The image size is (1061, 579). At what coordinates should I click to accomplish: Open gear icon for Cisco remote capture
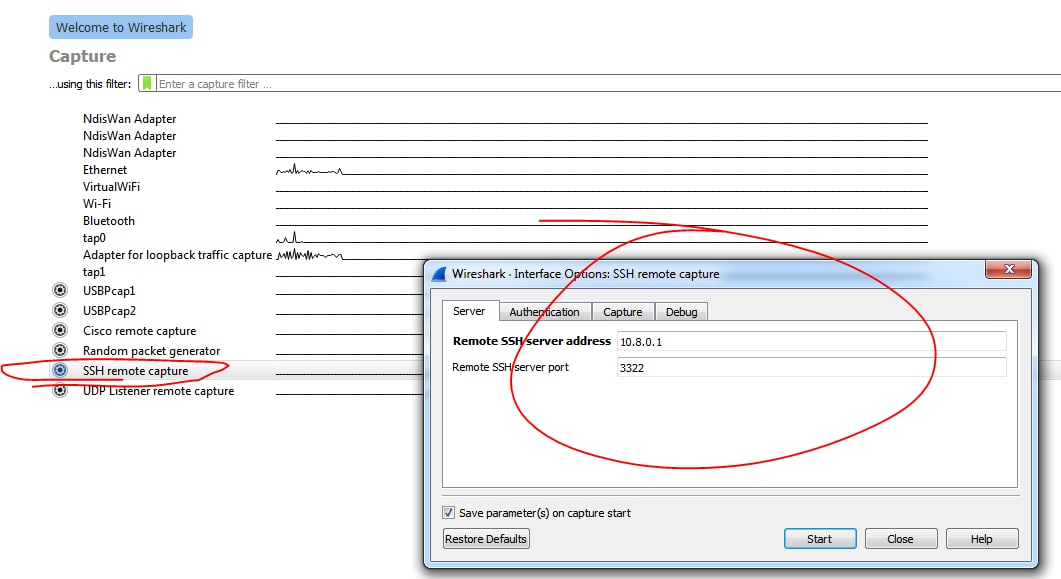[x=60, y=330]
